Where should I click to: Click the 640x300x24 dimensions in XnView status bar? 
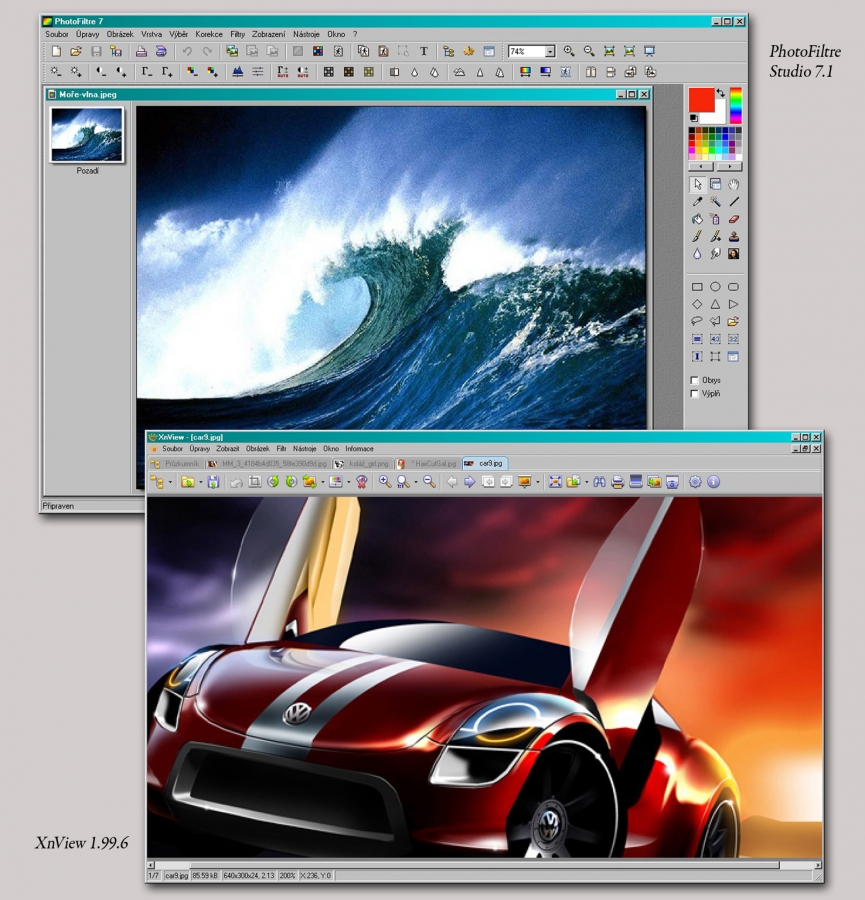tap(250, 876)
